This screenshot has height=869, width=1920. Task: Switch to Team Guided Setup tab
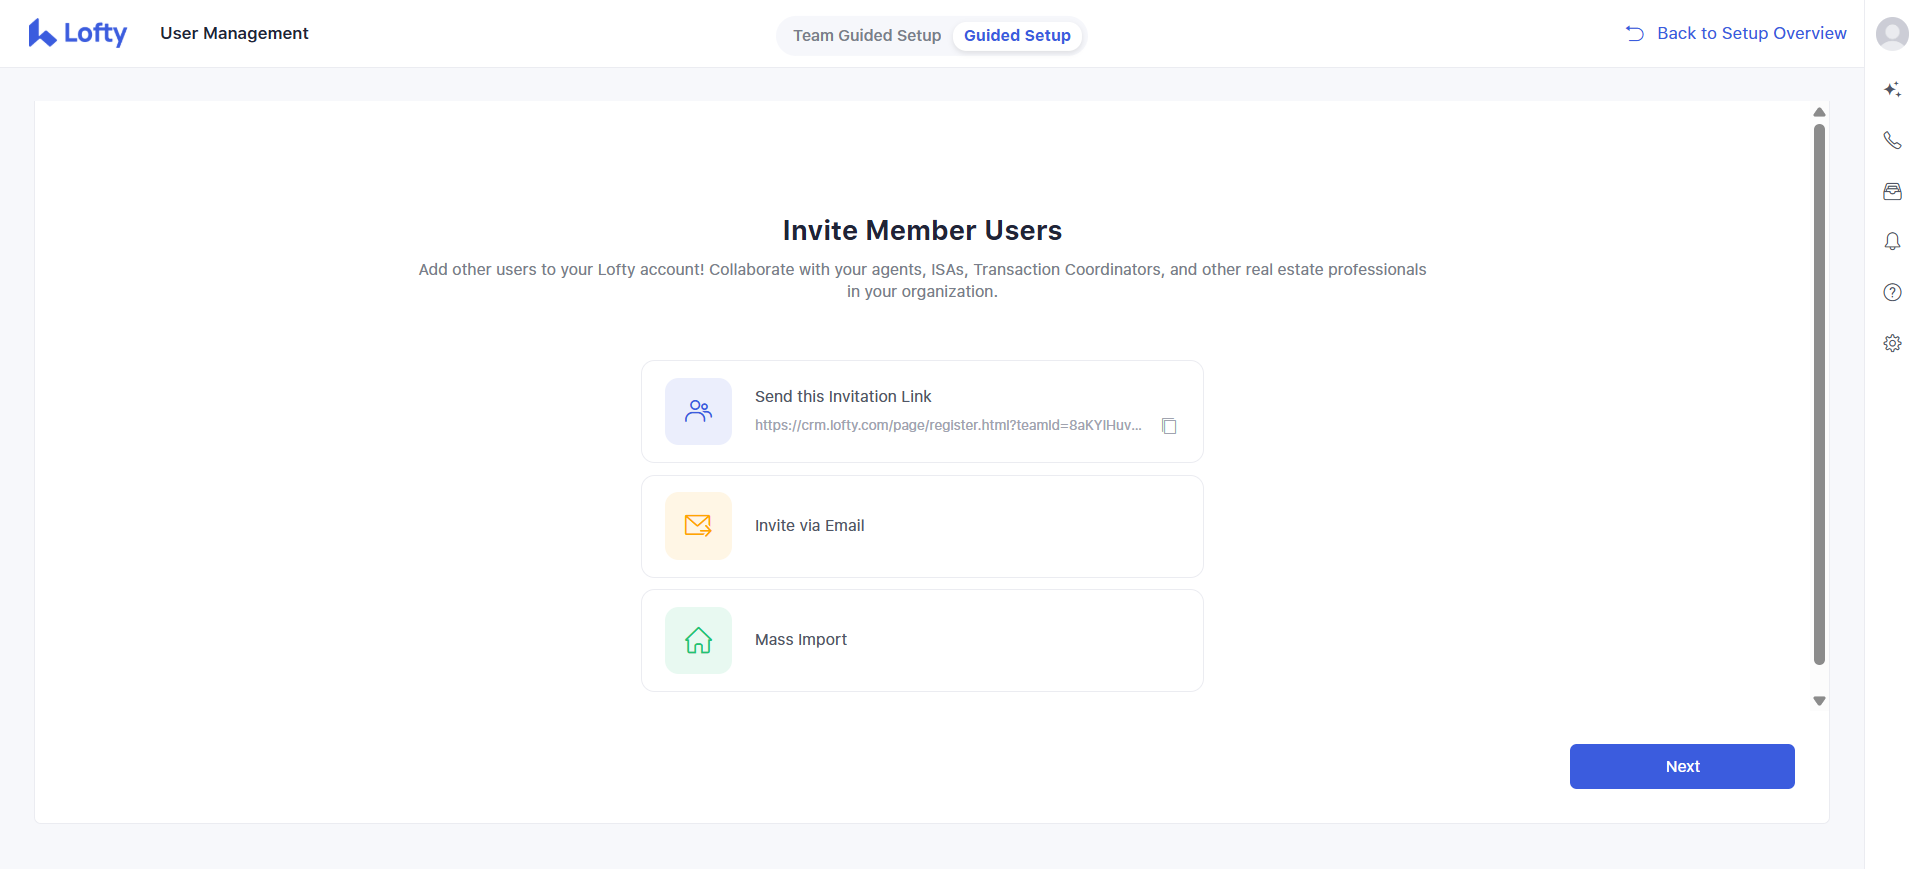[x=867, y=36]
